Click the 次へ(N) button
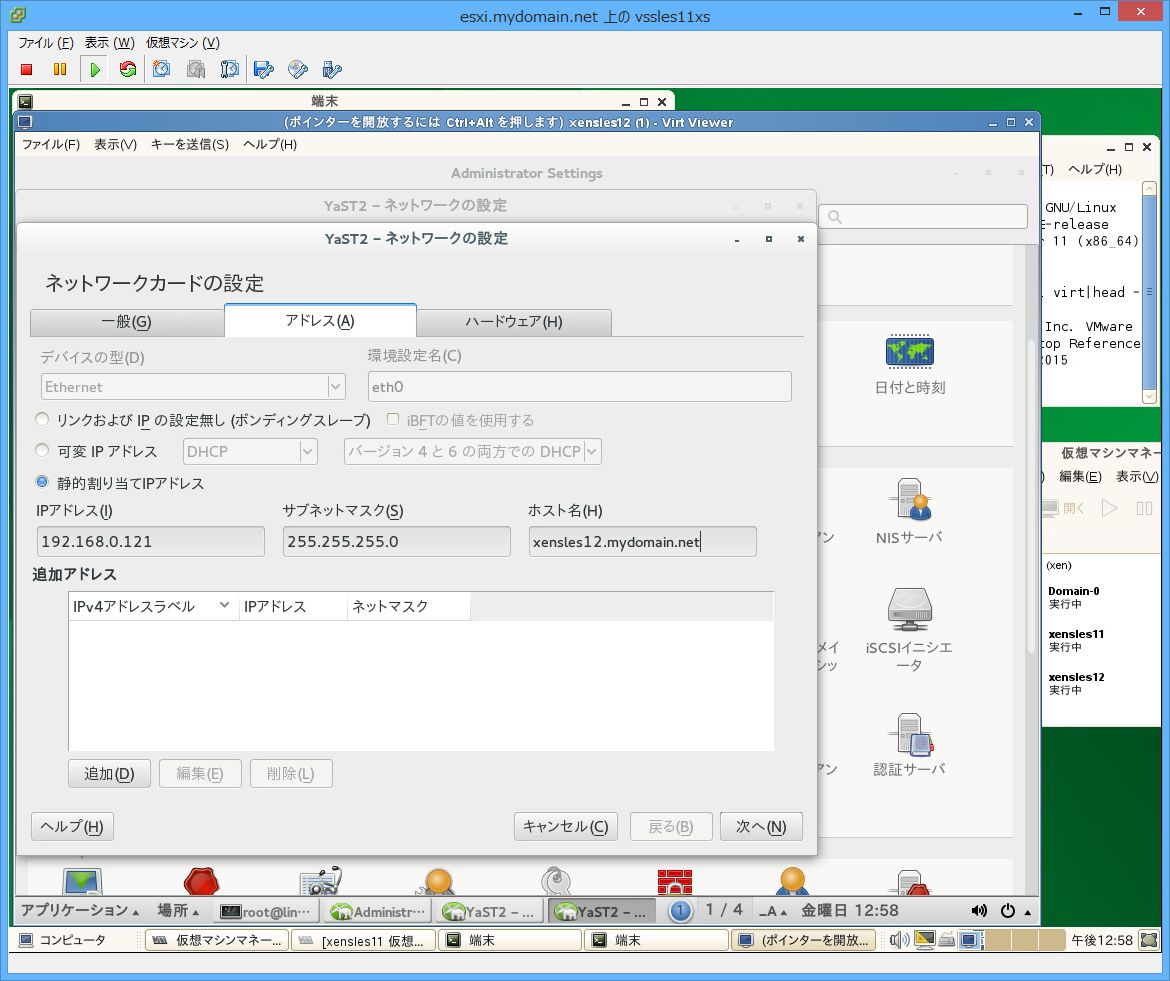This screenshot has height=981, width=1170. [761, 827]
